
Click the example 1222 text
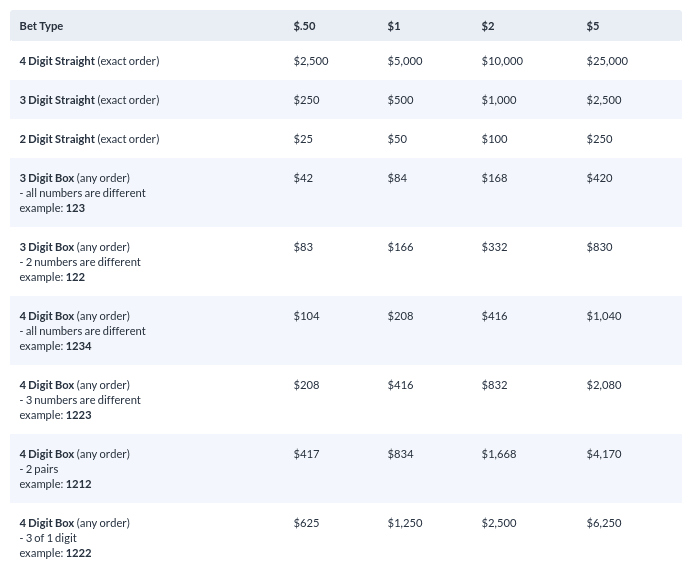pos(55,553)
